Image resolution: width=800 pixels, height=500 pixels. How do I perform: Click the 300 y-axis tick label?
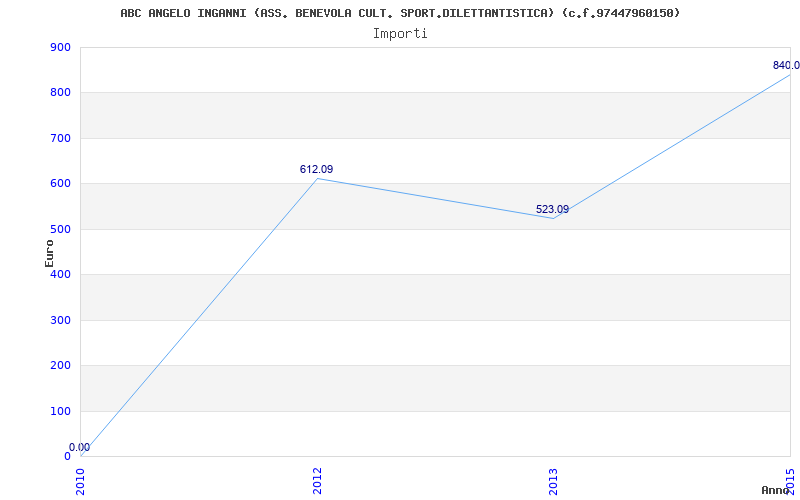coord(60,320)
